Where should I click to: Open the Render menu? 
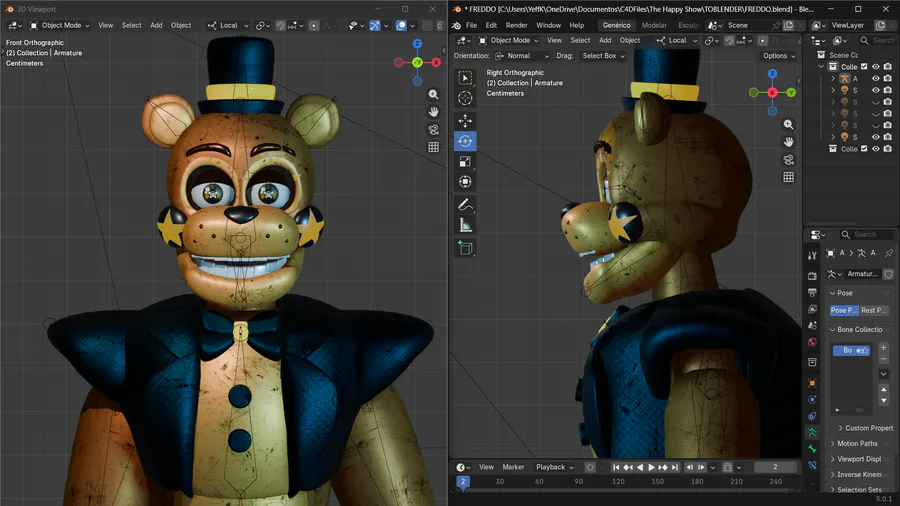[517, 25]
